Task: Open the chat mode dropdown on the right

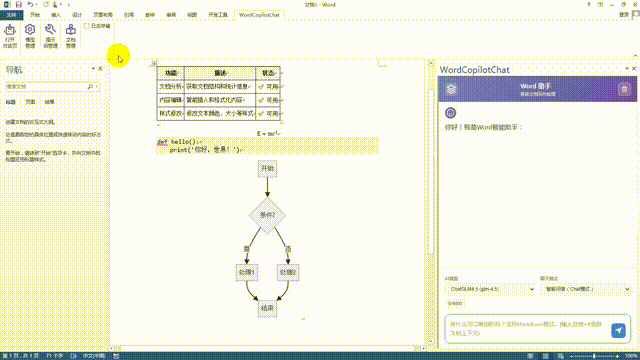Action: point(586,289)
